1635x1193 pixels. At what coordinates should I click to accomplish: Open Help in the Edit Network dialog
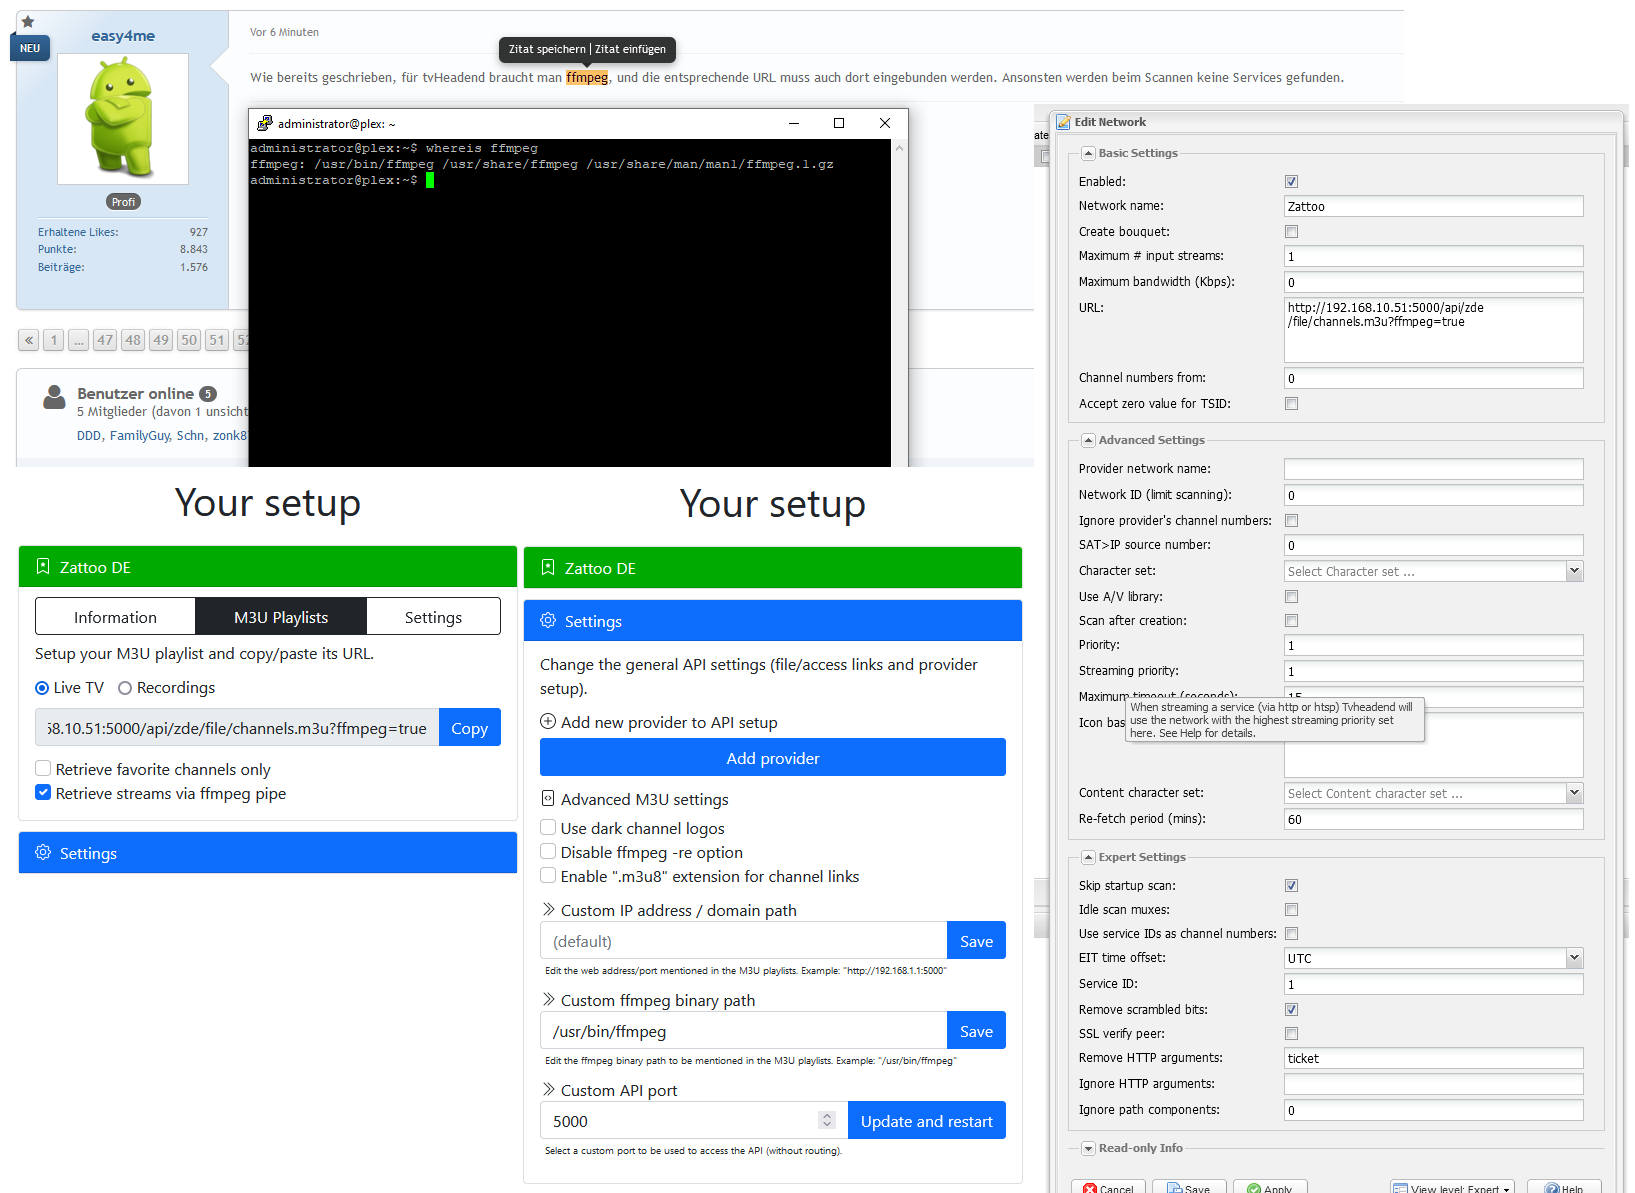[x=1563, y=1188]
